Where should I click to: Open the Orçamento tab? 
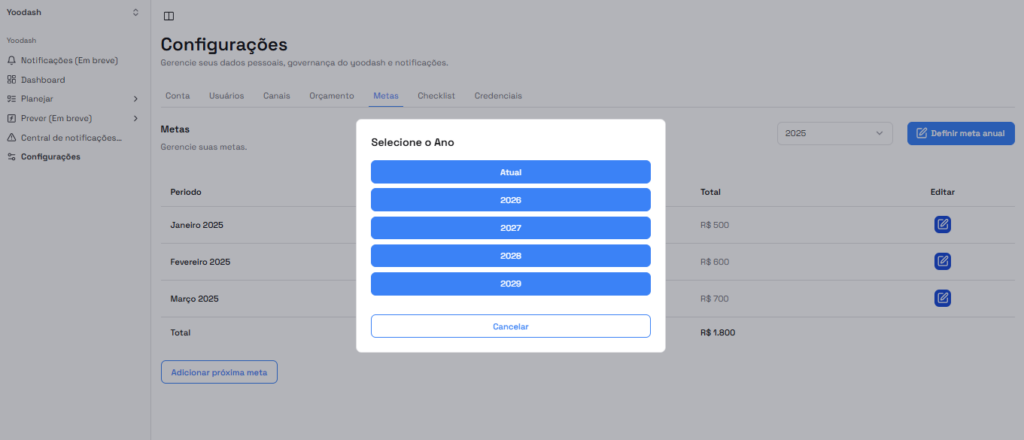click(331, 96)
